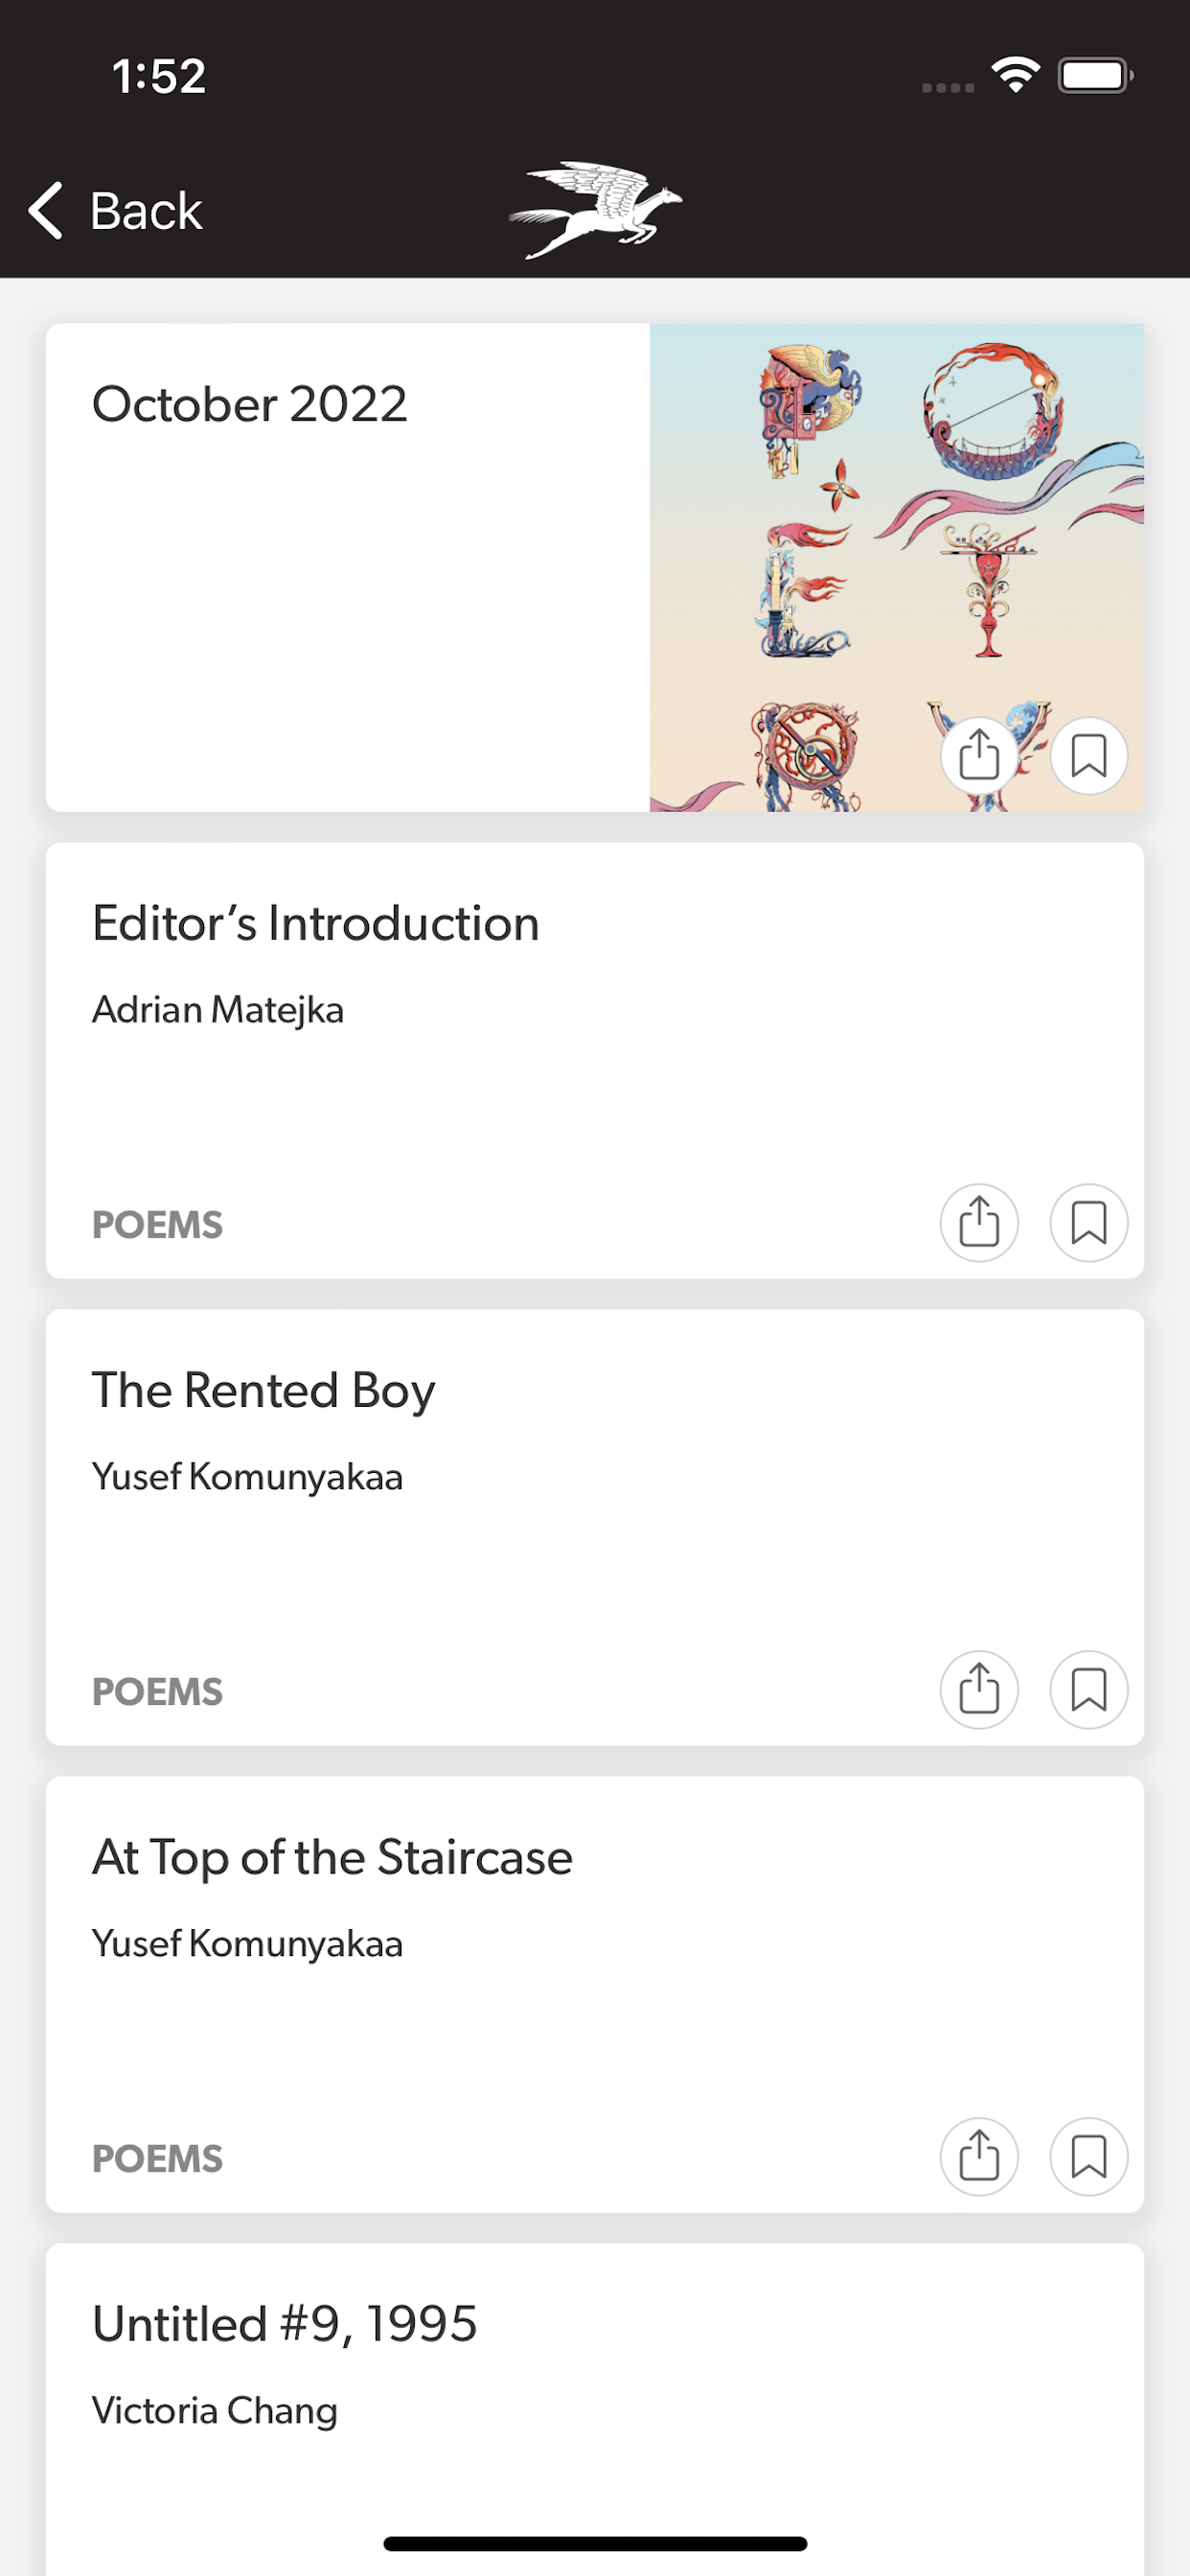The width and height of the screenshot is (1190, 2576).
Task: Open the Editor's Introduction title
Action: coord(316,923)
